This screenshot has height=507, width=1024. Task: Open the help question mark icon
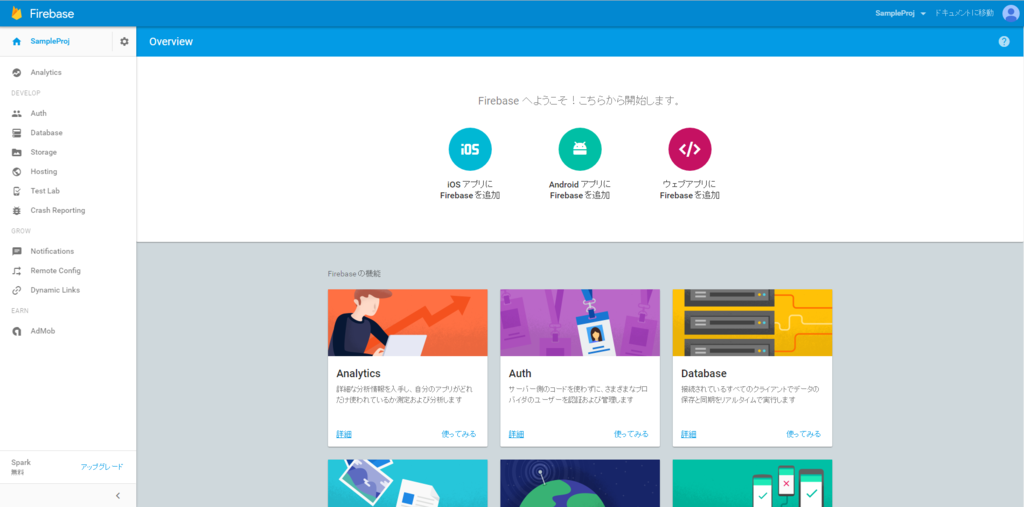1004,41
